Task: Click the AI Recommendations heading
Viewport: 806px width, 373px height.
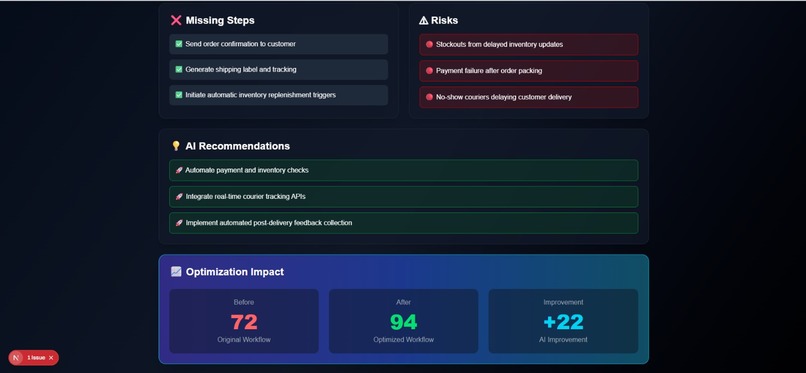Action: pyautogui.click(x=237, y=146)
